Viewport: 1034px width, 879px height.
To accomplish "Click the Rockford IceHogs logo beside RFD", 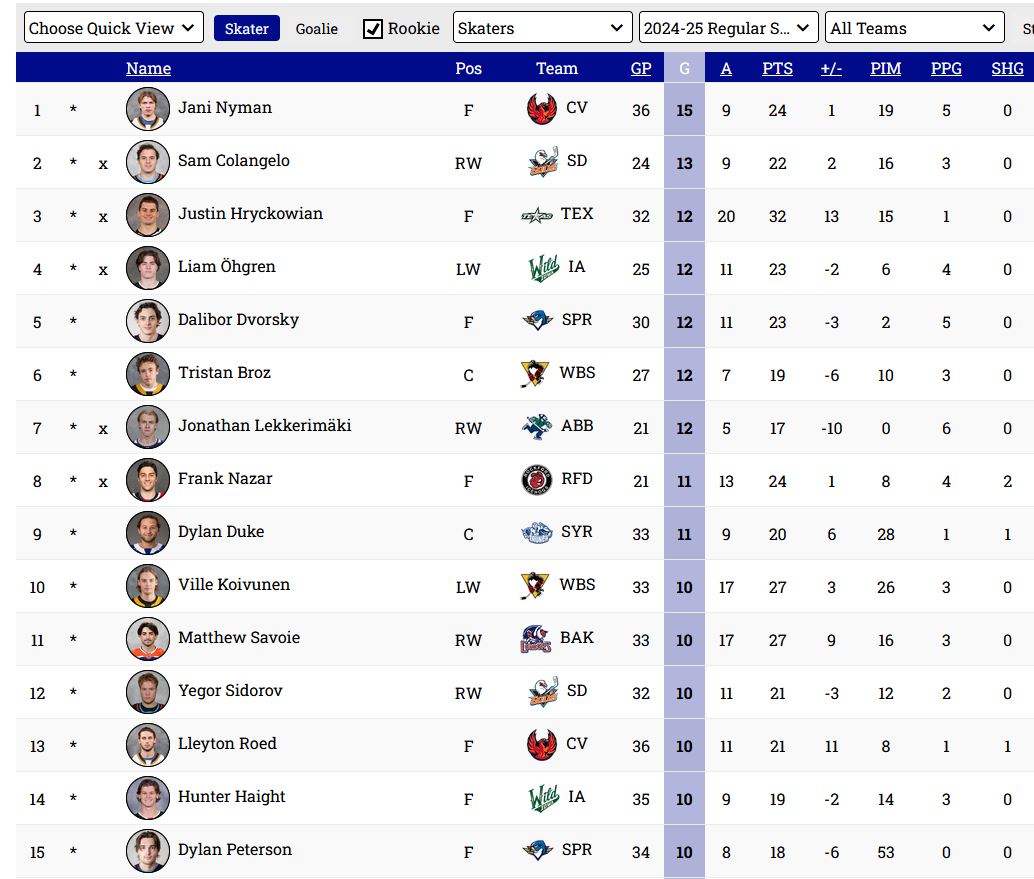I will click(537, 480).
